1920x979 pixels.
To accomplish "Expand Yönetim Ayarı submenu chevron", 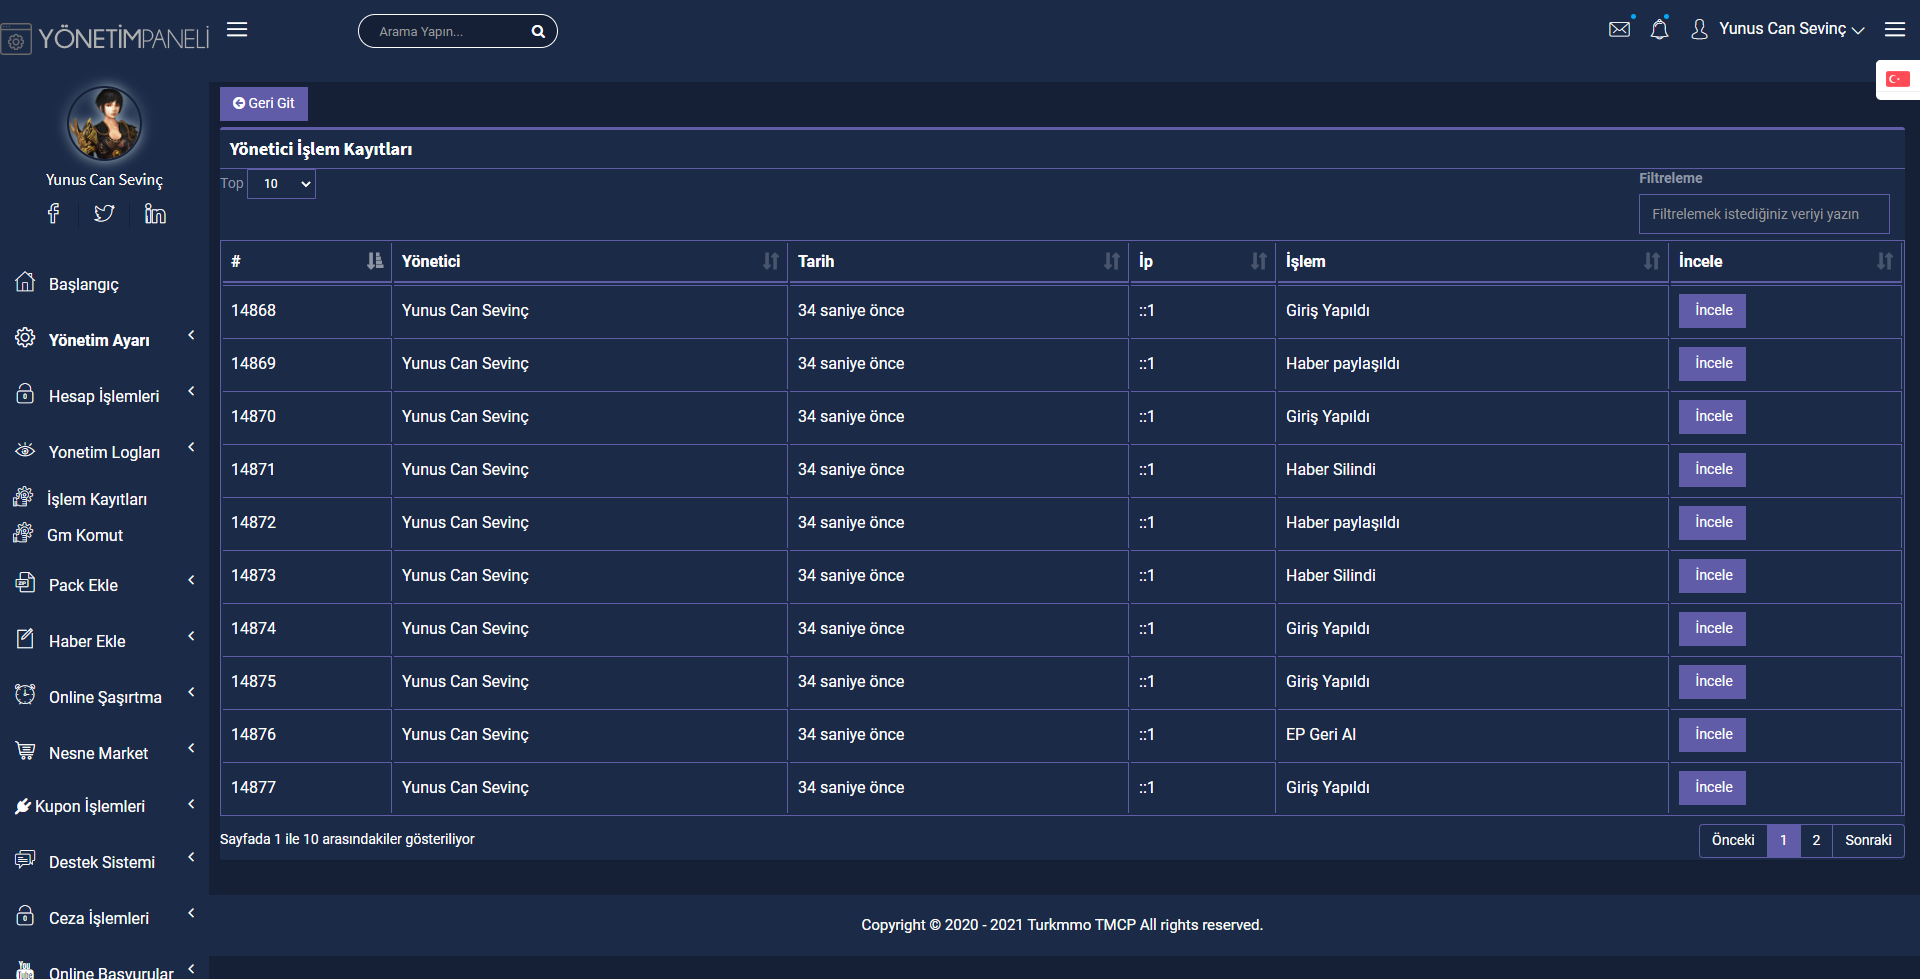I will tap(191, 335).
